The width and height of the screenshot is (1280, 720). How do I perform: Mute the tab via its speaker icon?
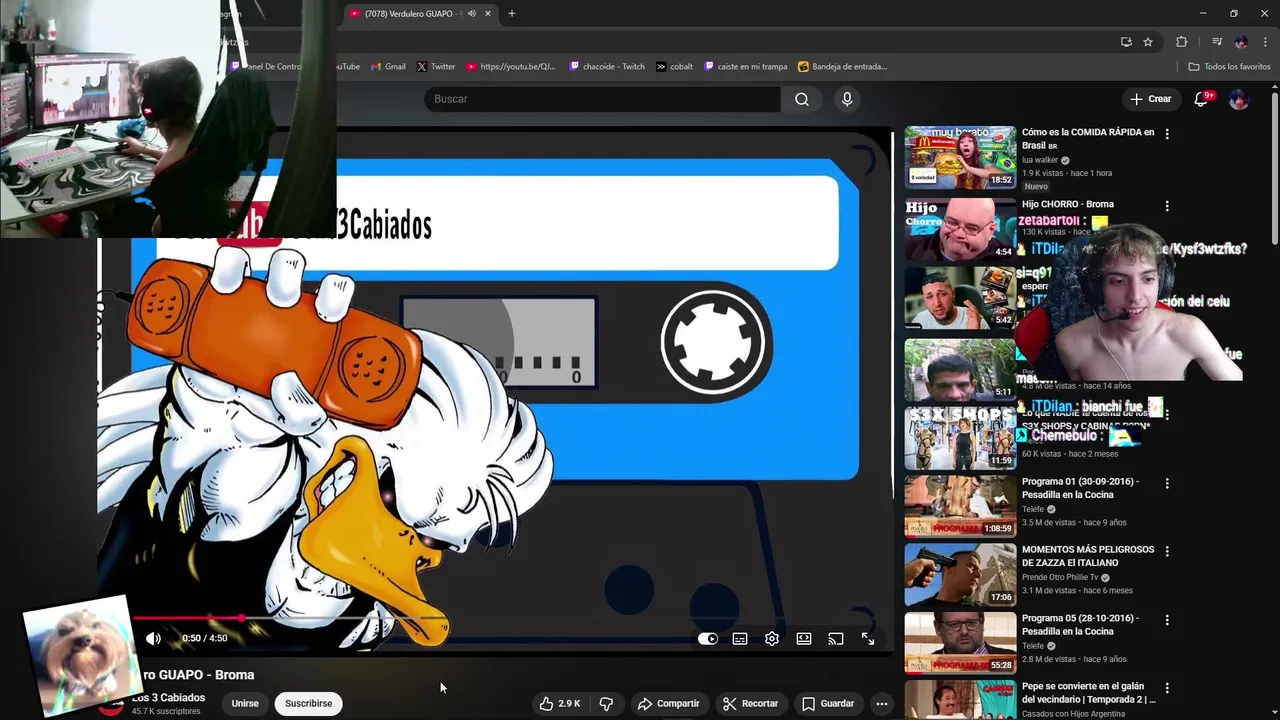[471, 13]
